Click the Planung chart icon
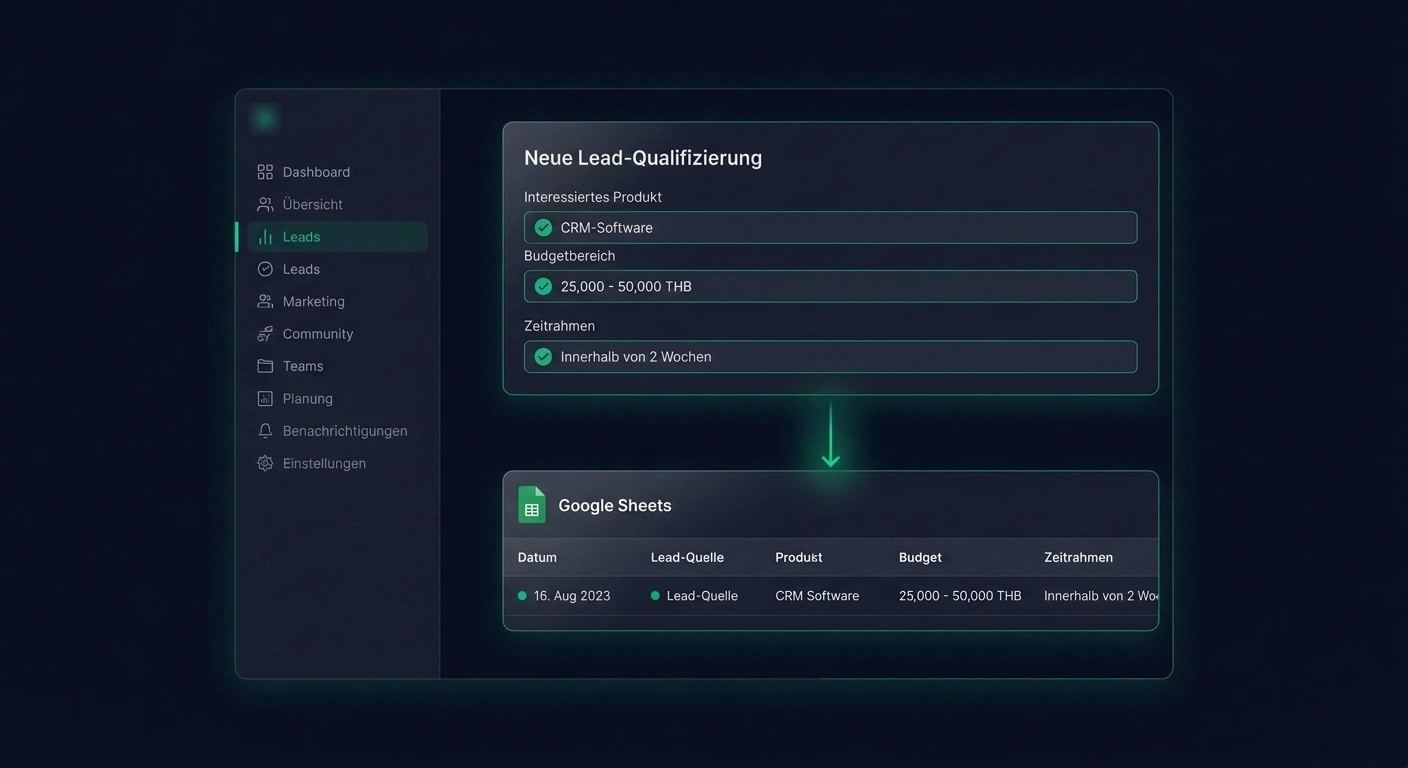 [265, 398]
